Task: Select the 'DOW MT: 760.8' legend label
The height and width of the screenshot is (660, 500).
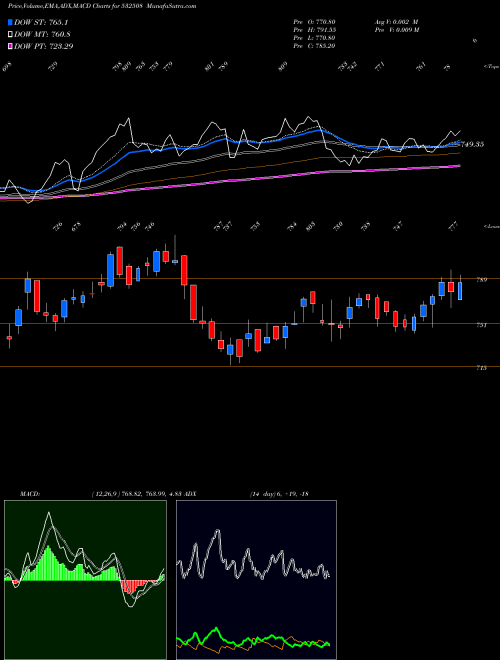Action: (42, 35)
